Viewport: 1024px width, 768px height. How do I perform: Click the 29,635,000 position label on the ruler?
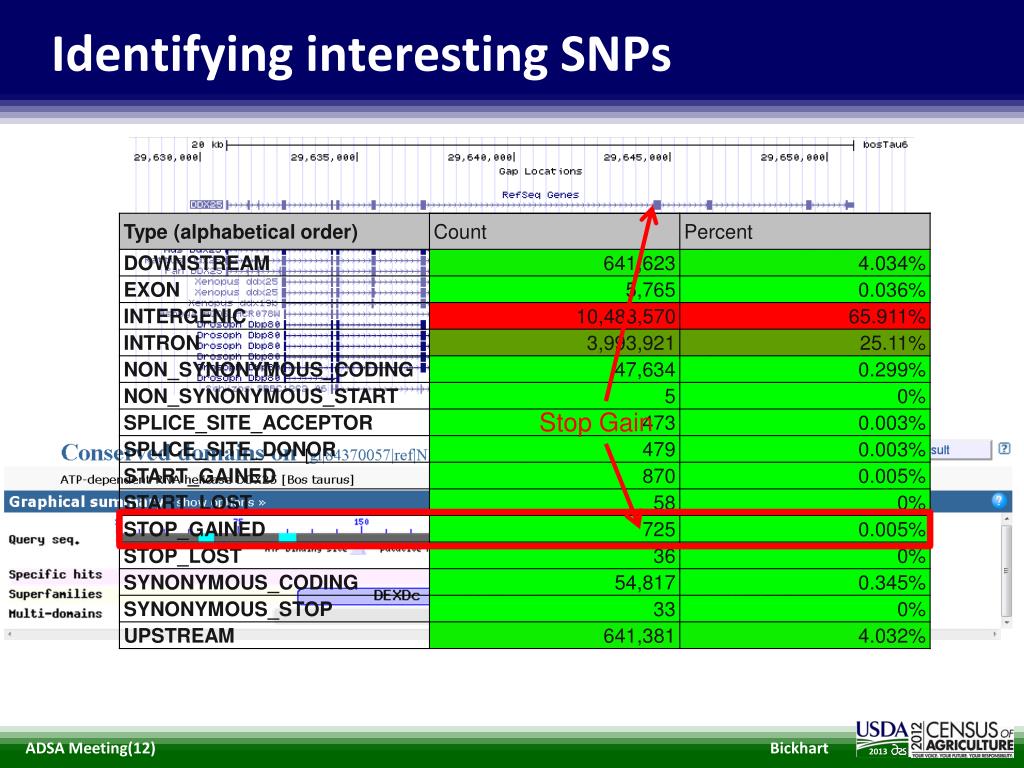point(324,157)
